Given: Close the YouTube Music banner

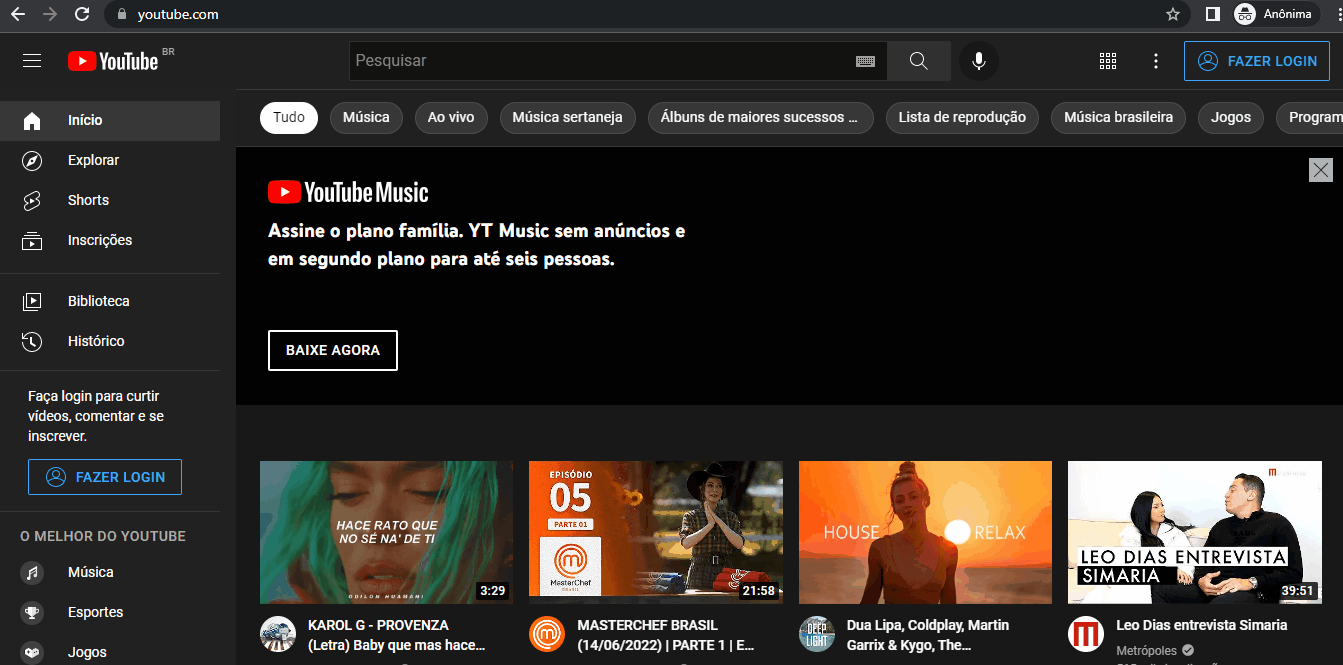Looking at the screenshot, I should click(x=1321, y=170).
